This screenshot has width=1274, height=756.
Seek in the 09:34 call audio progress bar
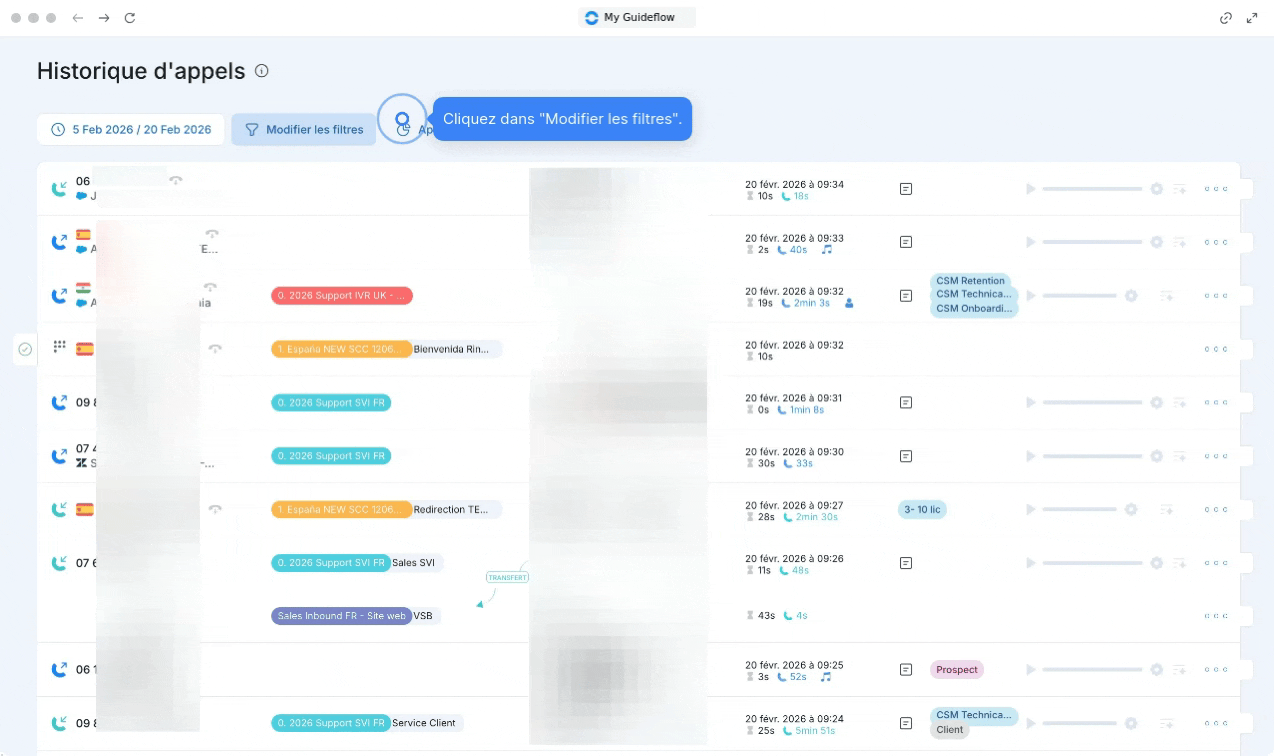(1092, 189)
